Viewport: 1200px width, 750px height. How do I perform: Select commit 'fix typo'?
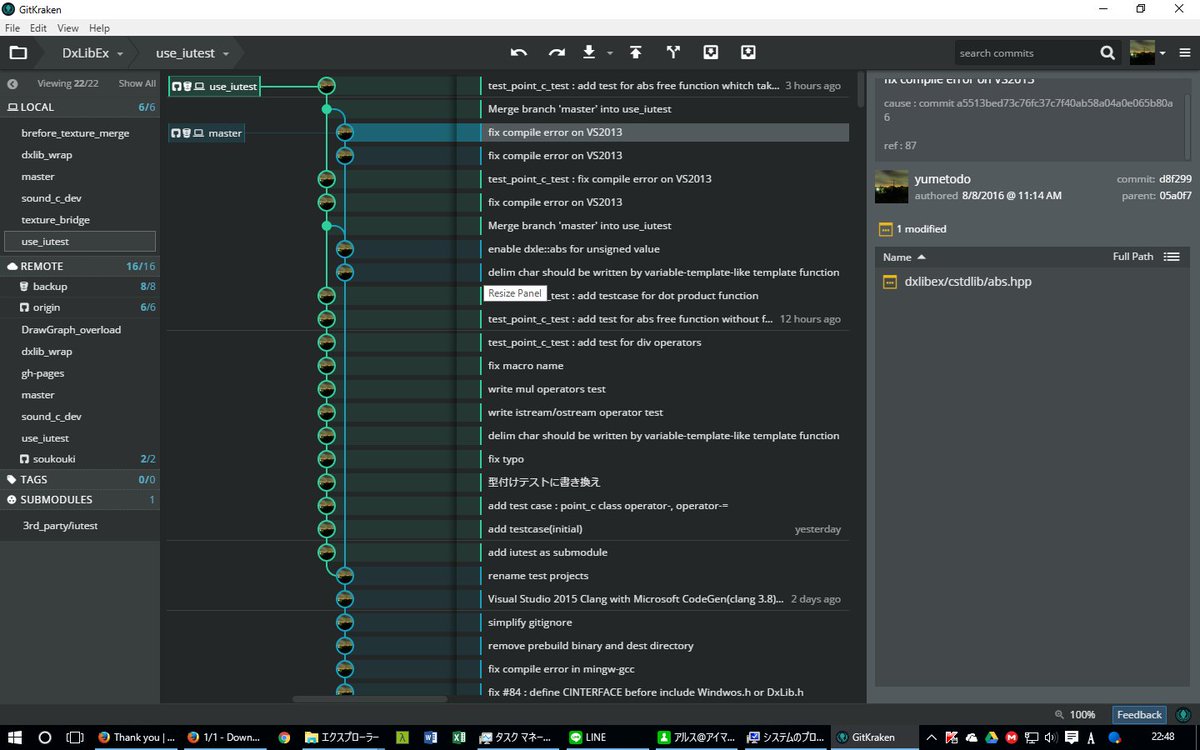pyautogui.click(x=506, y=459)
